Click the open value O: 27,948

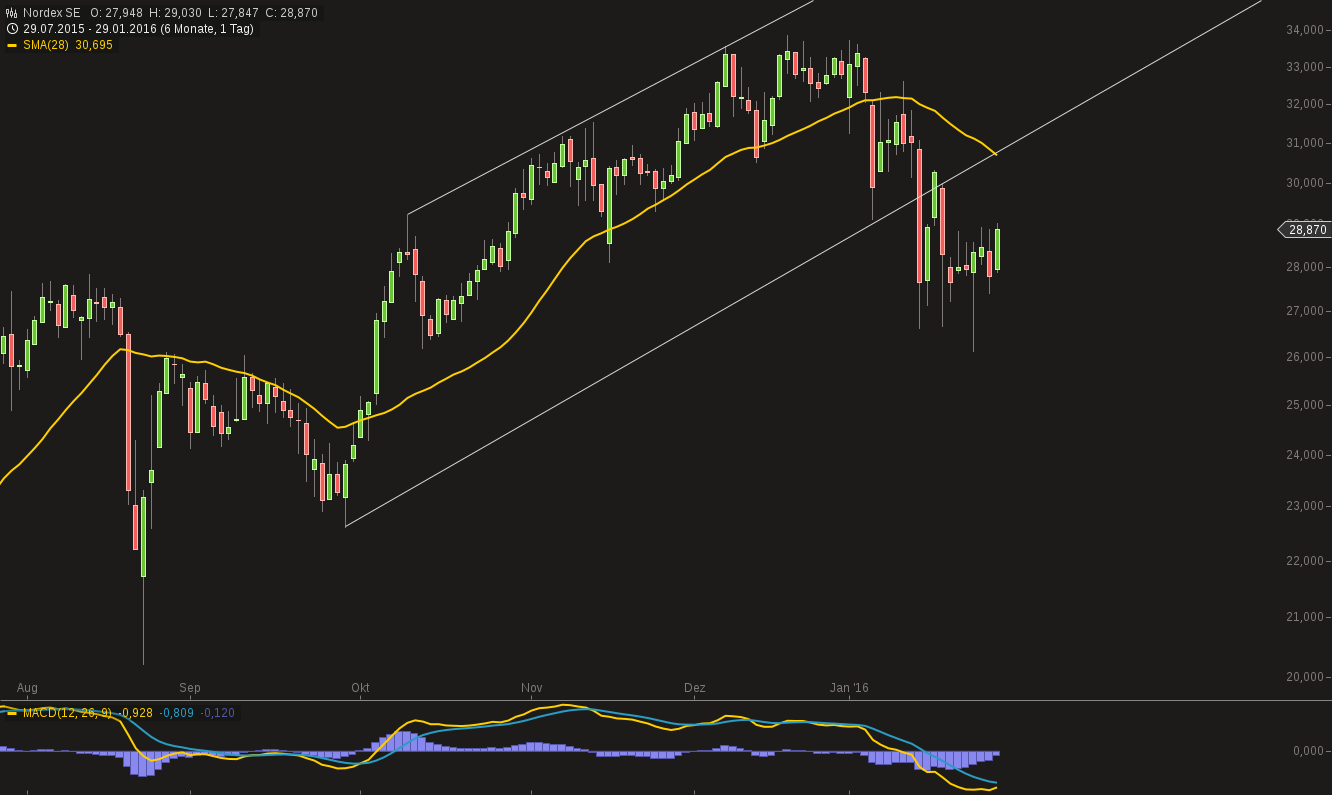pos(118,13)
